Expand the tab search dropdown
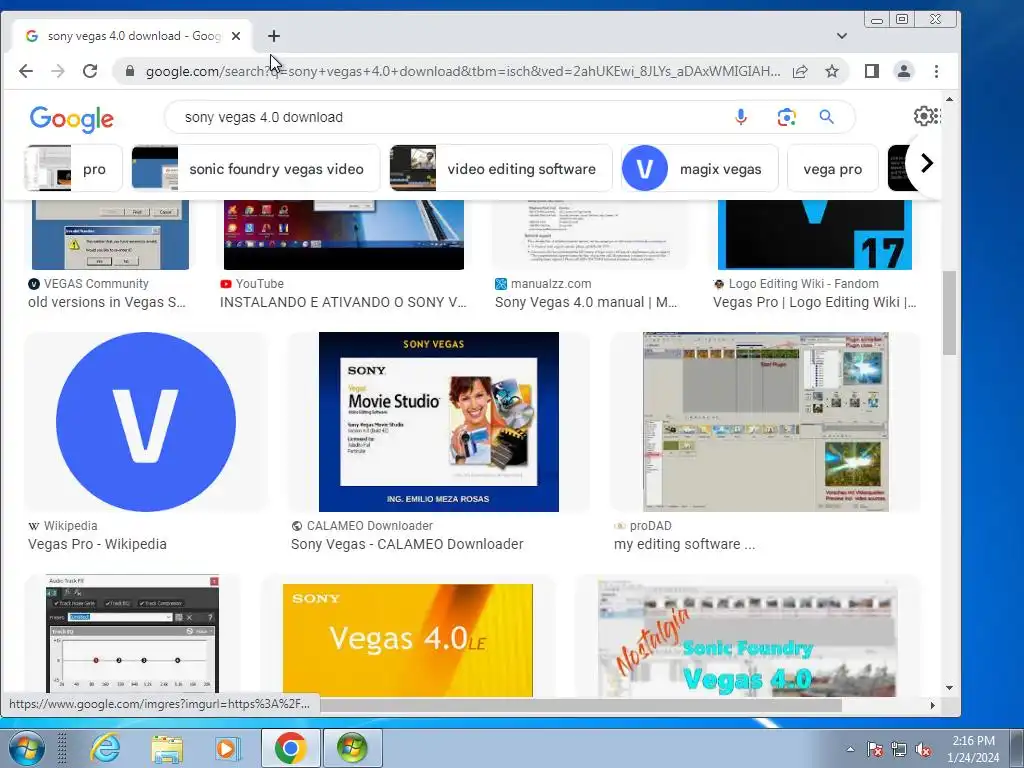Image resolution: width=1024 pixels, height=768 pixels. point(842,36)
